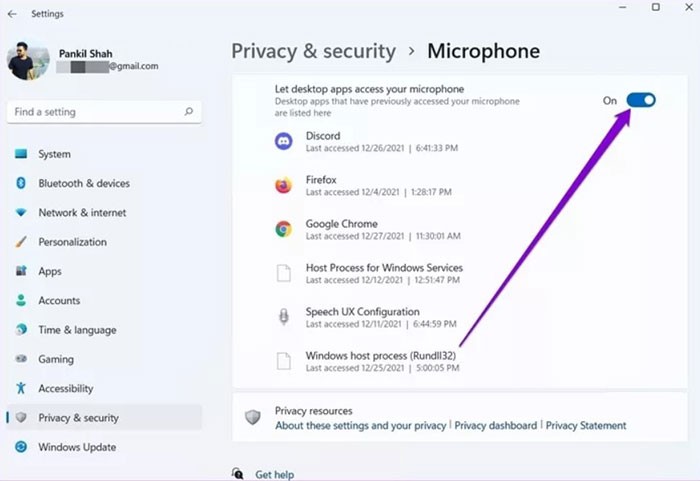The image size is (700, 481).
Task: Click the Firefox app icon
Action: click(x=283, y=185)
